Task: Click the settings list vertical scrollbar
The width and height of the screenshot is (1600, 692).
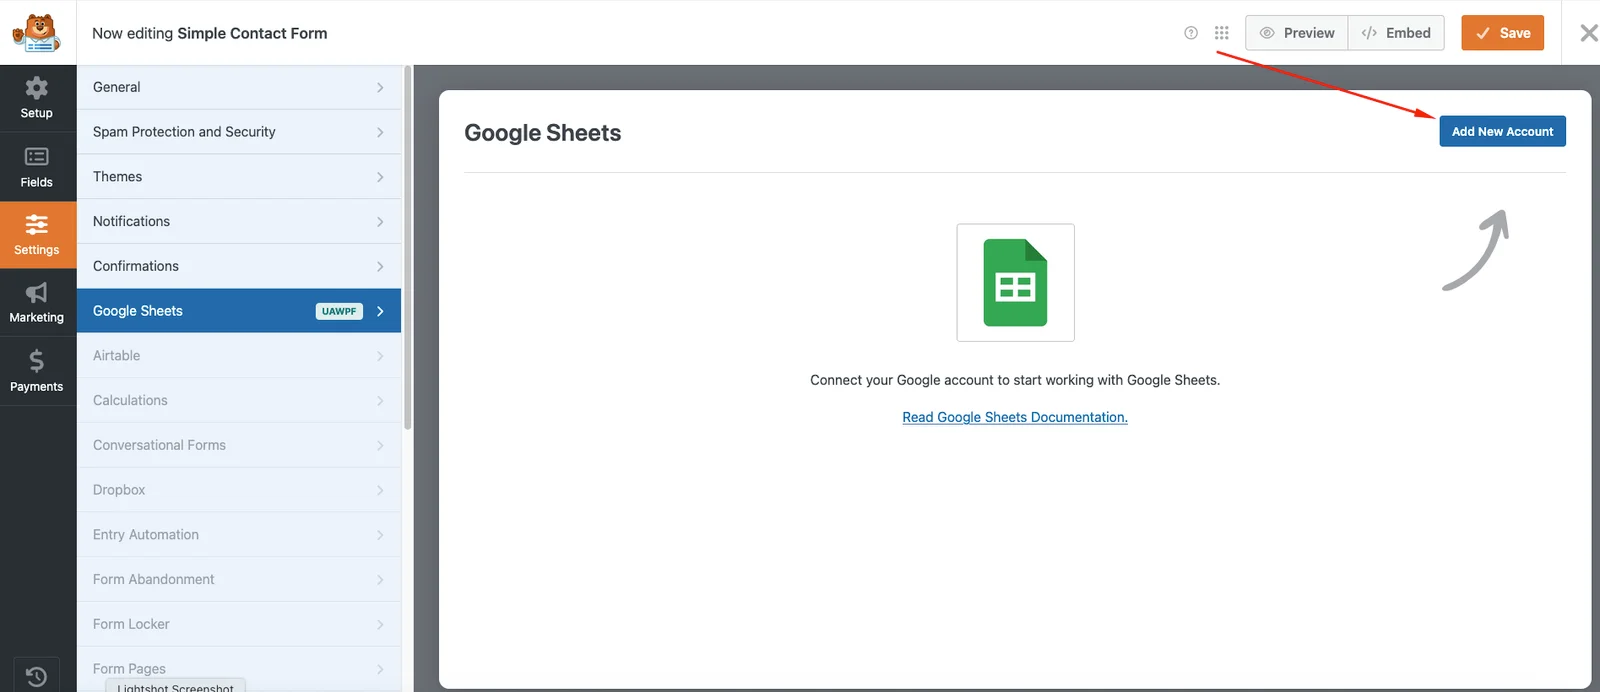Action: [408, 250]
